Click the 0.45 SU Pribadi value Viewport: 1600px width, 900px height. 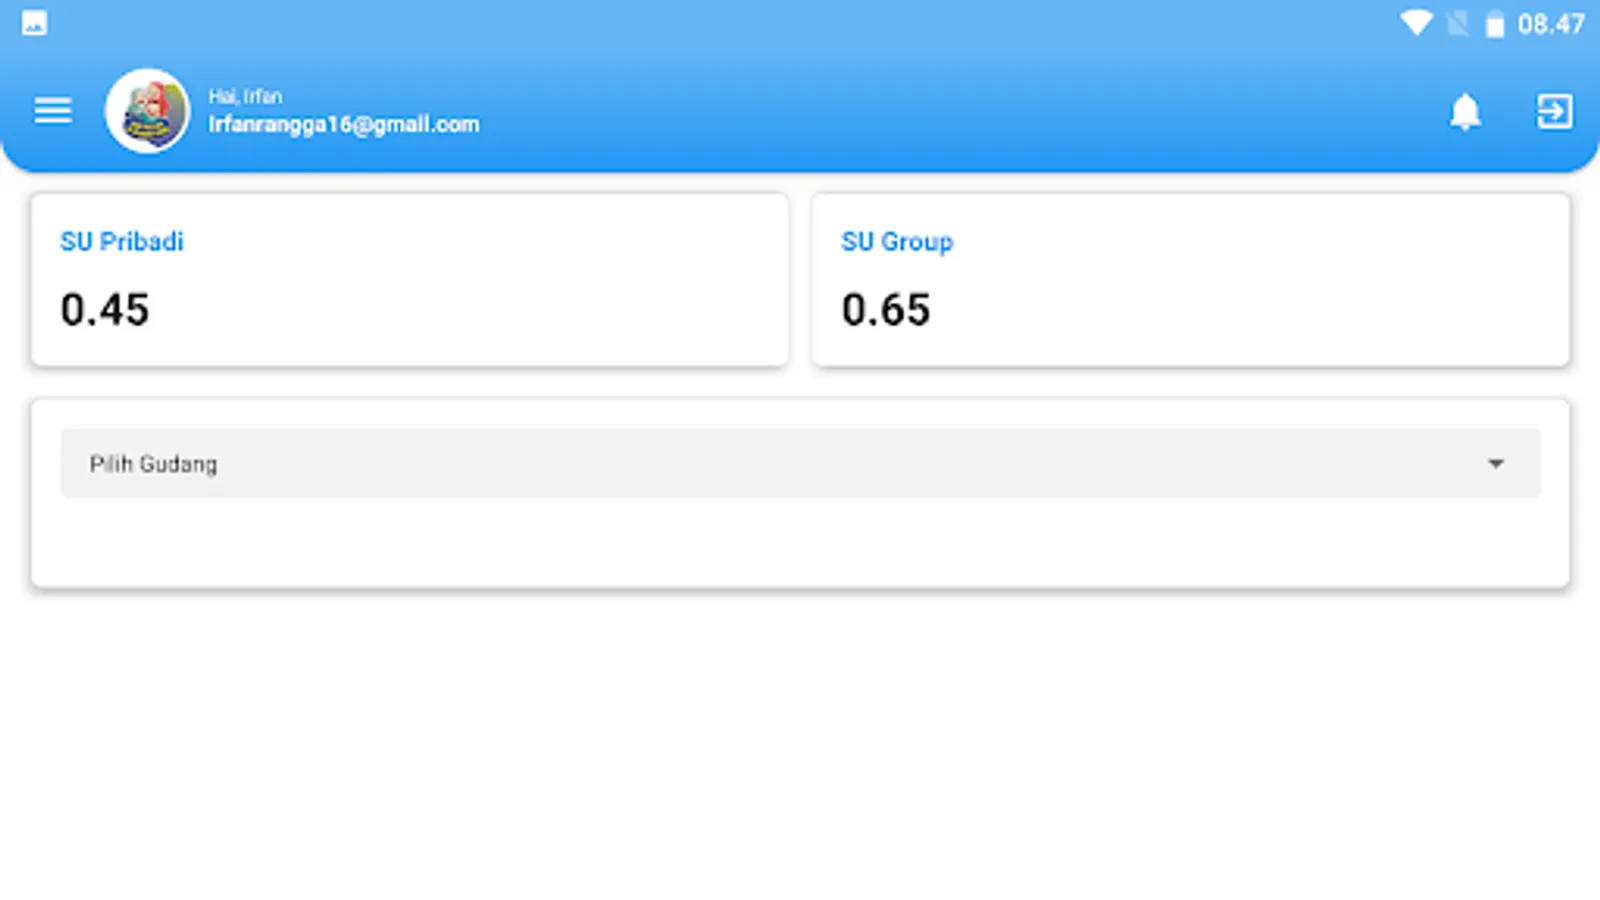(x=105, y=309)
